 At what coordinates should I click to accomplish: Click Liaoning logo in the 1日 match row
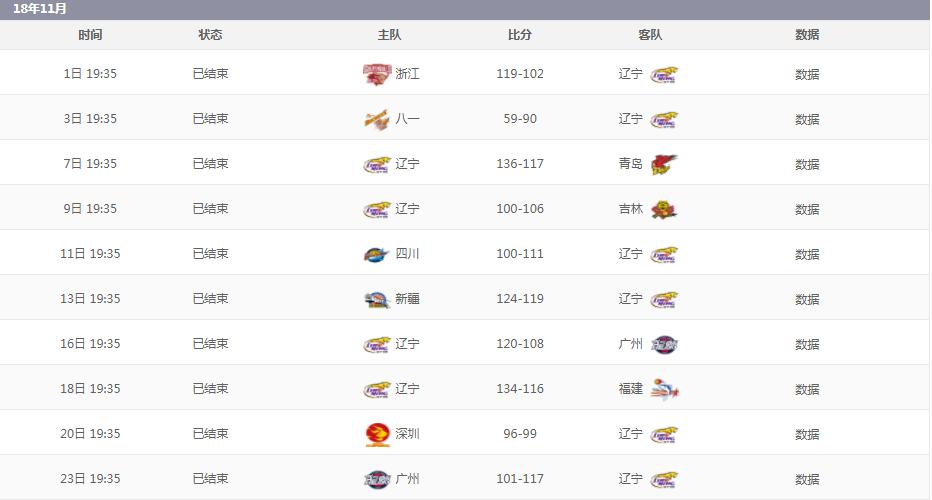click(664, 74)
